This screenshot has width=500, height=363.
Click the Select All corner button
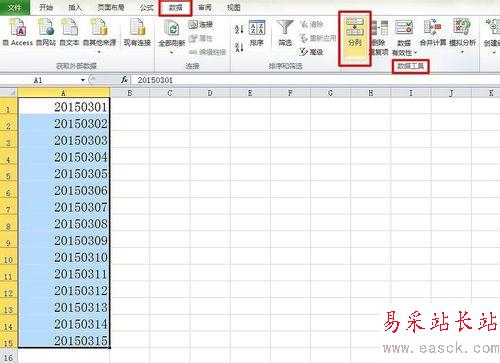click(9, 93)
